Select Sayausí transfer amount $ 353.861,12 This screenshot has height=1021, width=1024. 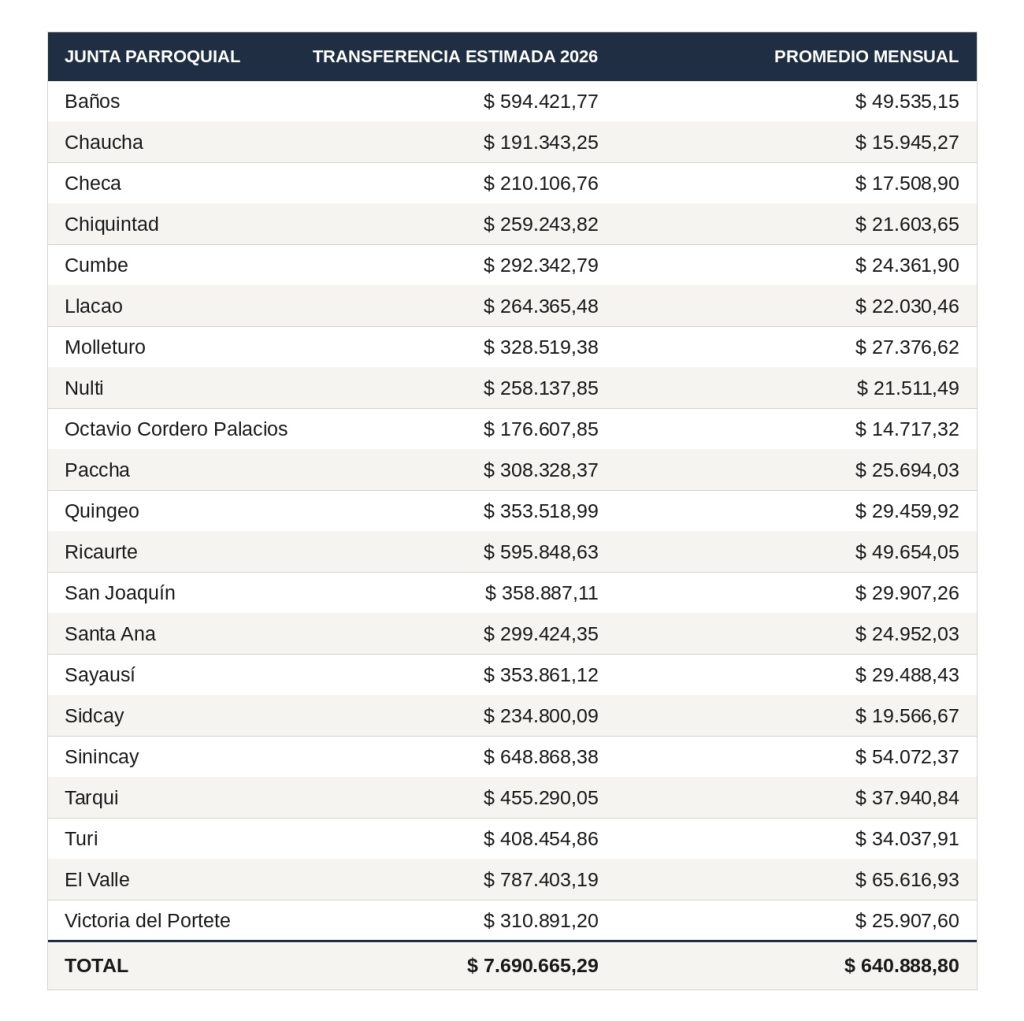coord(541,675)
